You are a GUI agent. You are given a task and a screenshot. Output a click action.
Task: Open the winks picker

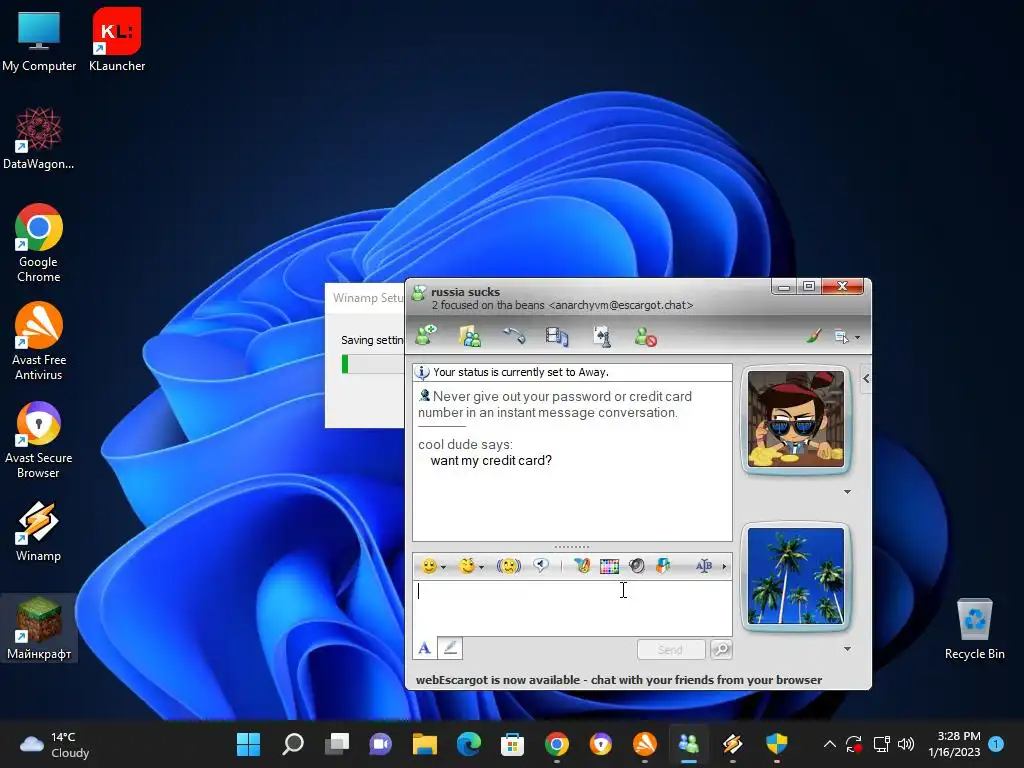point(467,566)
